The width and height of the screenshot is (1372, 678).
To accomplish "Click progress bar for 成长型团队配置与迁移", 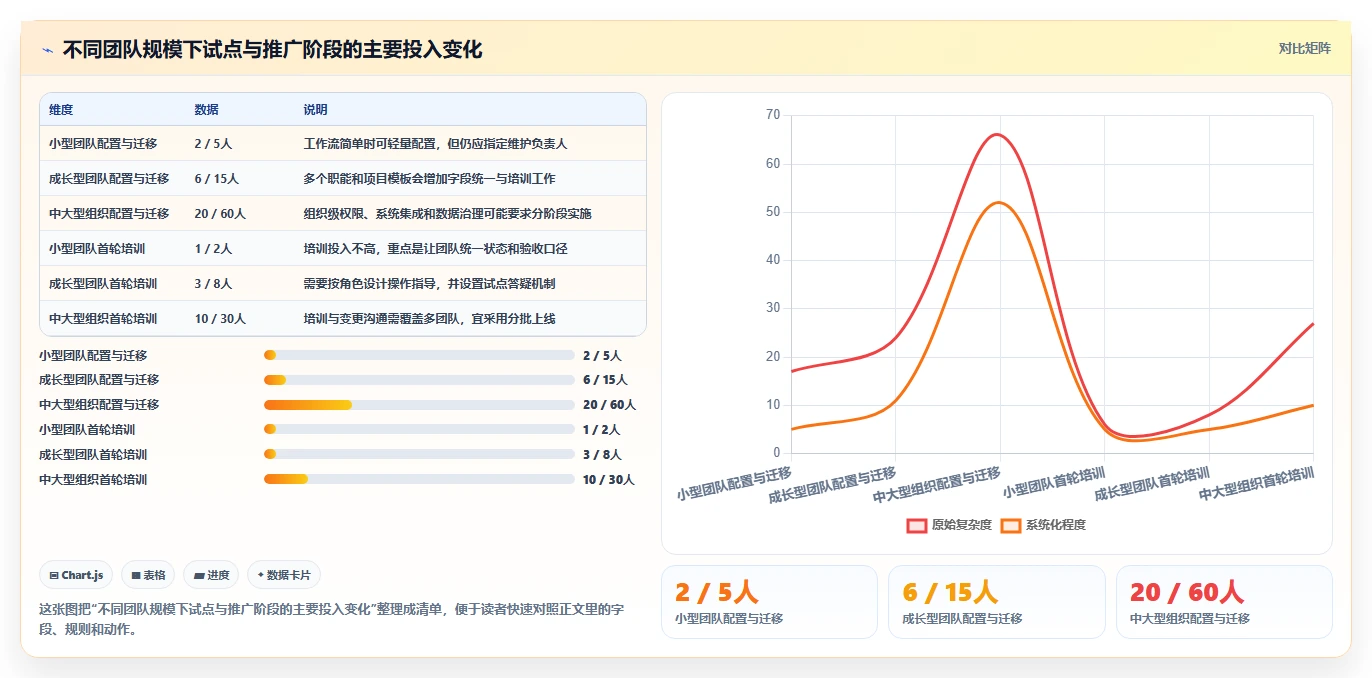I will 419,380.
